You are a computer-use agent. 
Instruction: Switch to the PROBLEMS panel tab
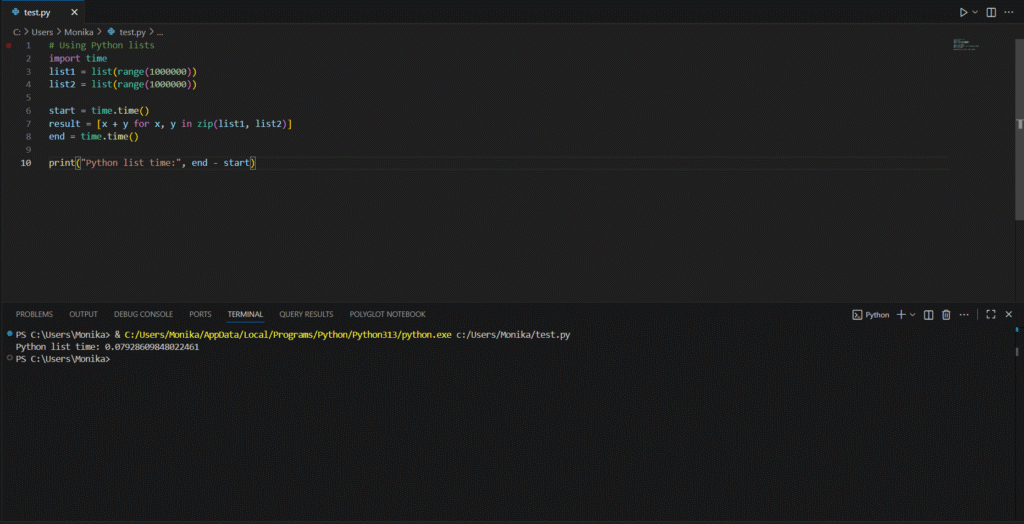[34, 314]
